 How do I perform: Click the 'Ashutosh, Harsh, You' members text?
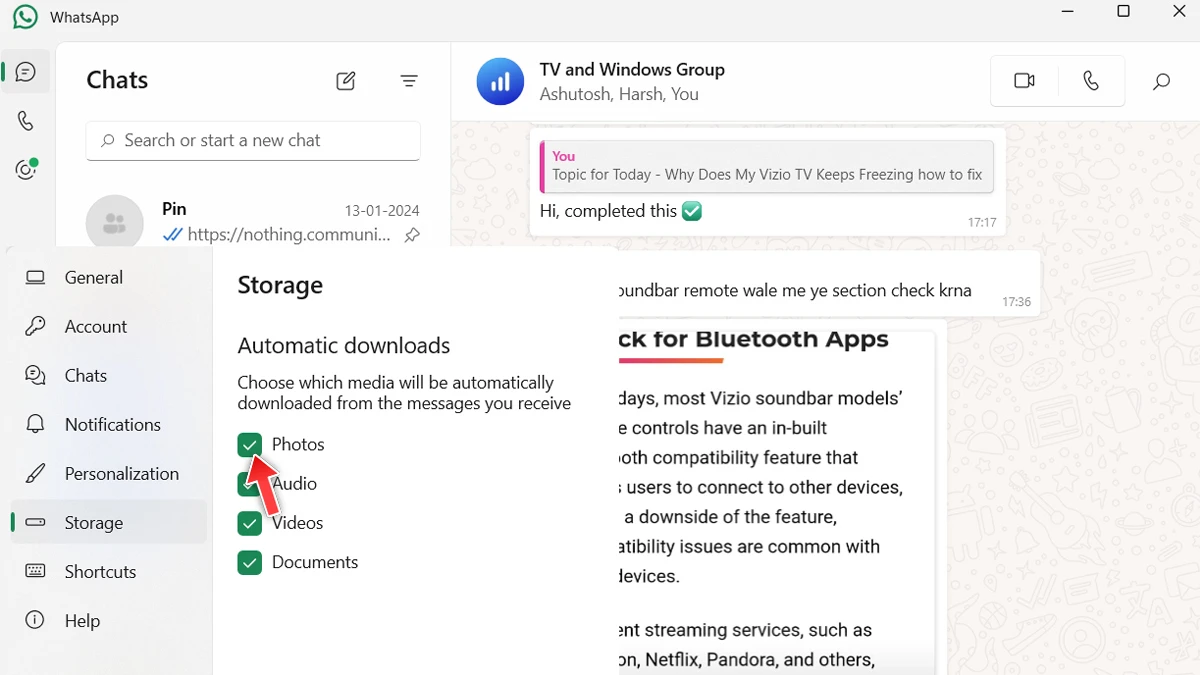point(619,95)
